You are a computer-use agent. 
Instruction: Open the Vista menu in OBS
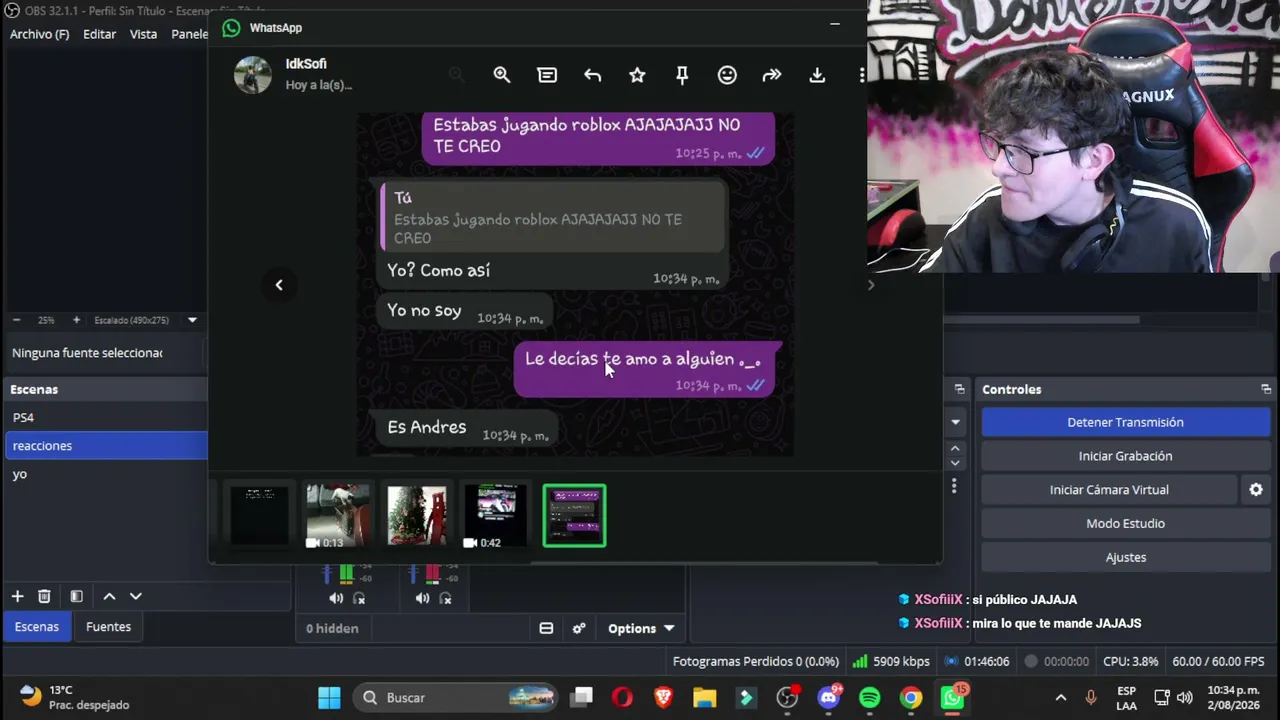pos(143,34)
